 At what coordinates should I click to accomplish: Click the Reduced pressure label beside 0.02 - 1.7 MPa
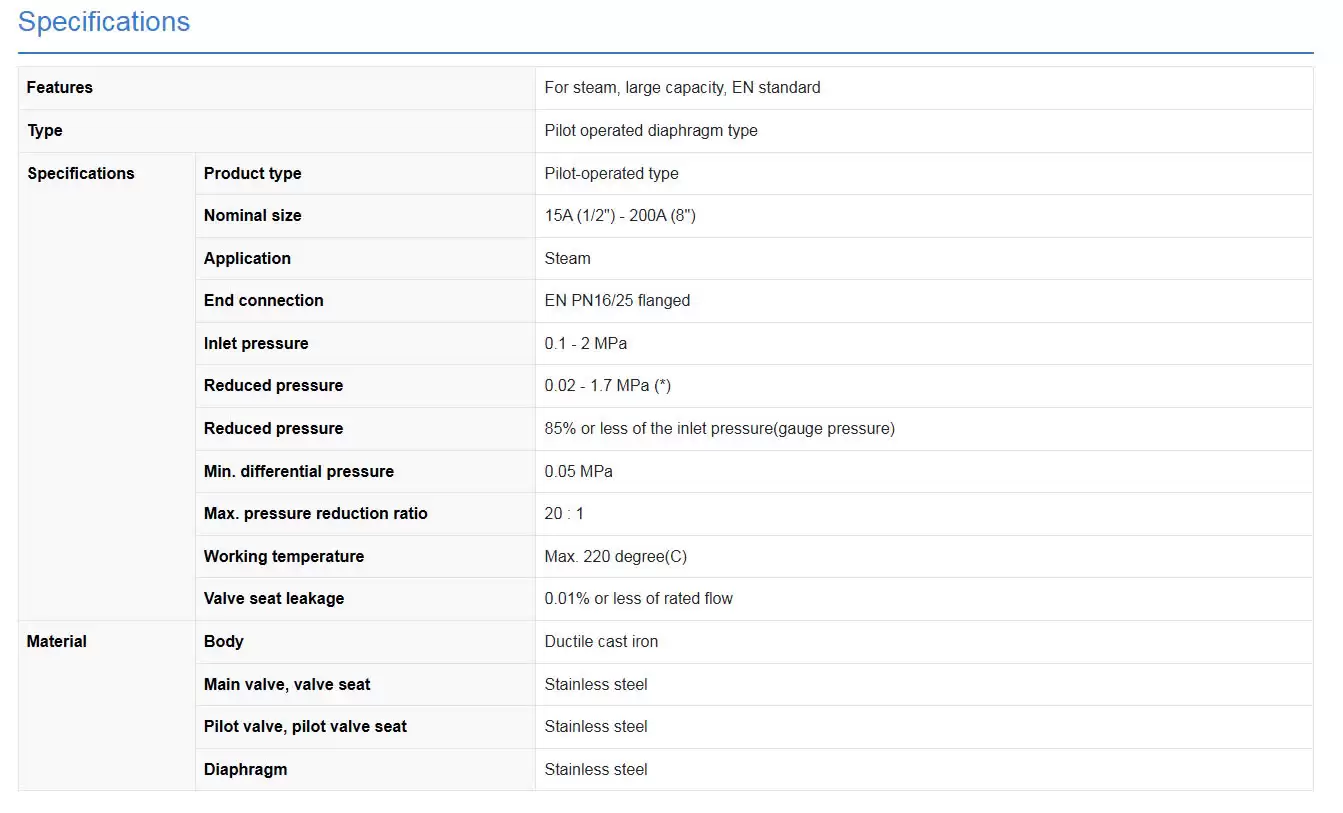pos(274,386)
